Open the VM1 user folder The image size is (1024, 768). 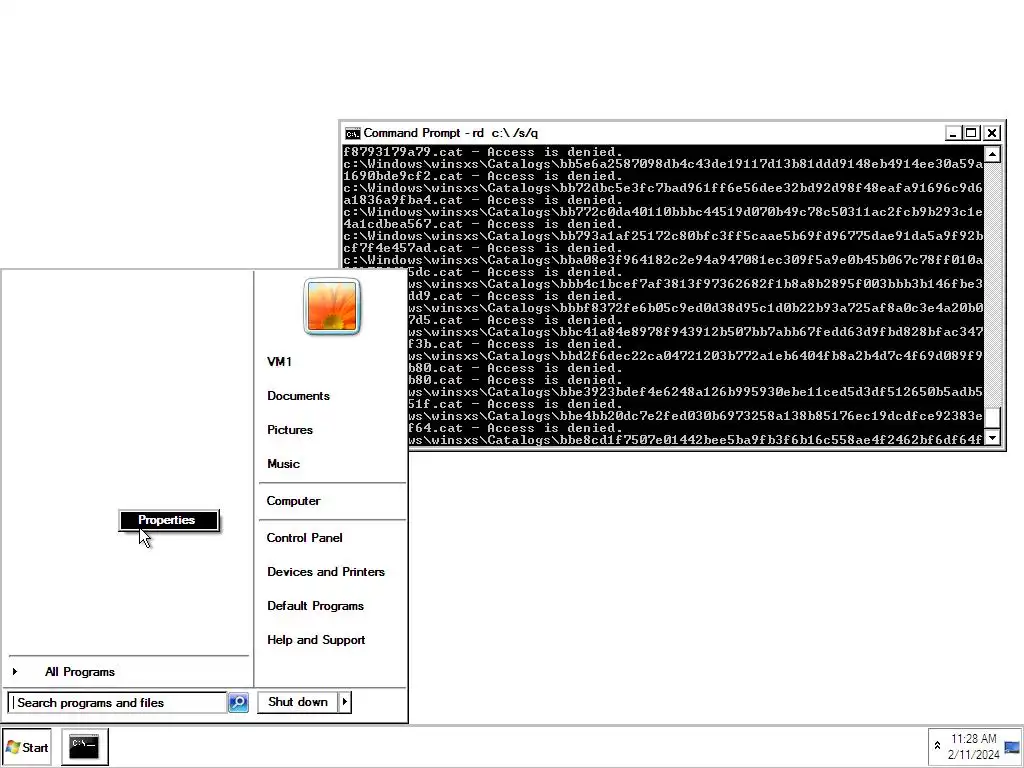tap(280, 362)
